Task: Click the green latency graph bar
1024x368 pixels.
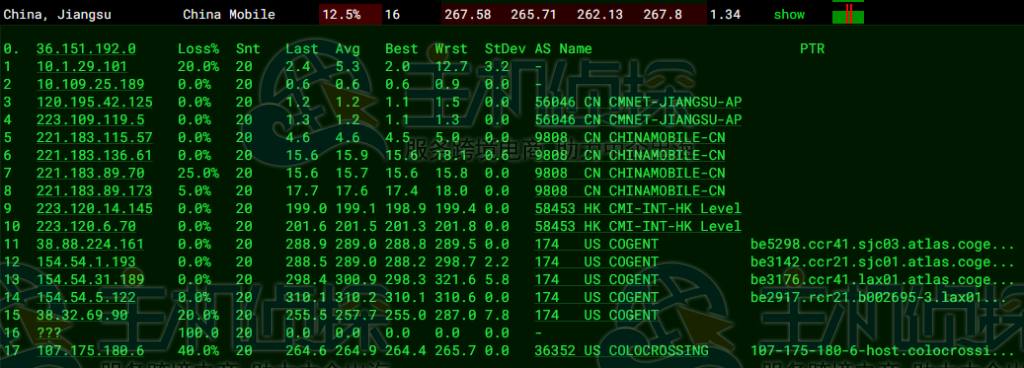Action: (848, 14)
